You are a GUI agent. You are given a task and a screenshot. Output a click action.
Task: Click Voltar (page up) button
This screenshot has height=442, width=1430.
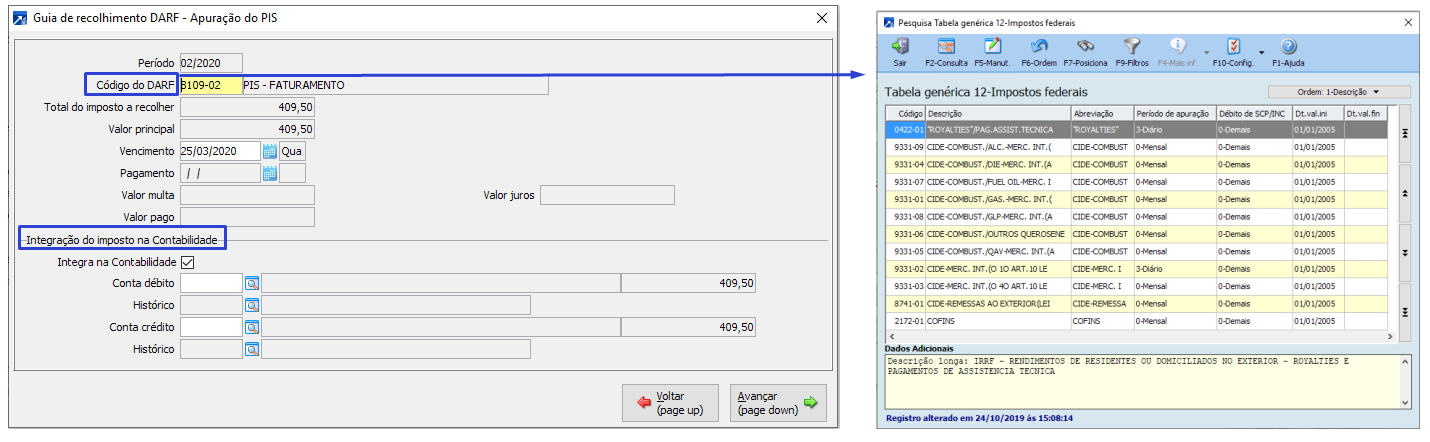[x=670, y=403]
